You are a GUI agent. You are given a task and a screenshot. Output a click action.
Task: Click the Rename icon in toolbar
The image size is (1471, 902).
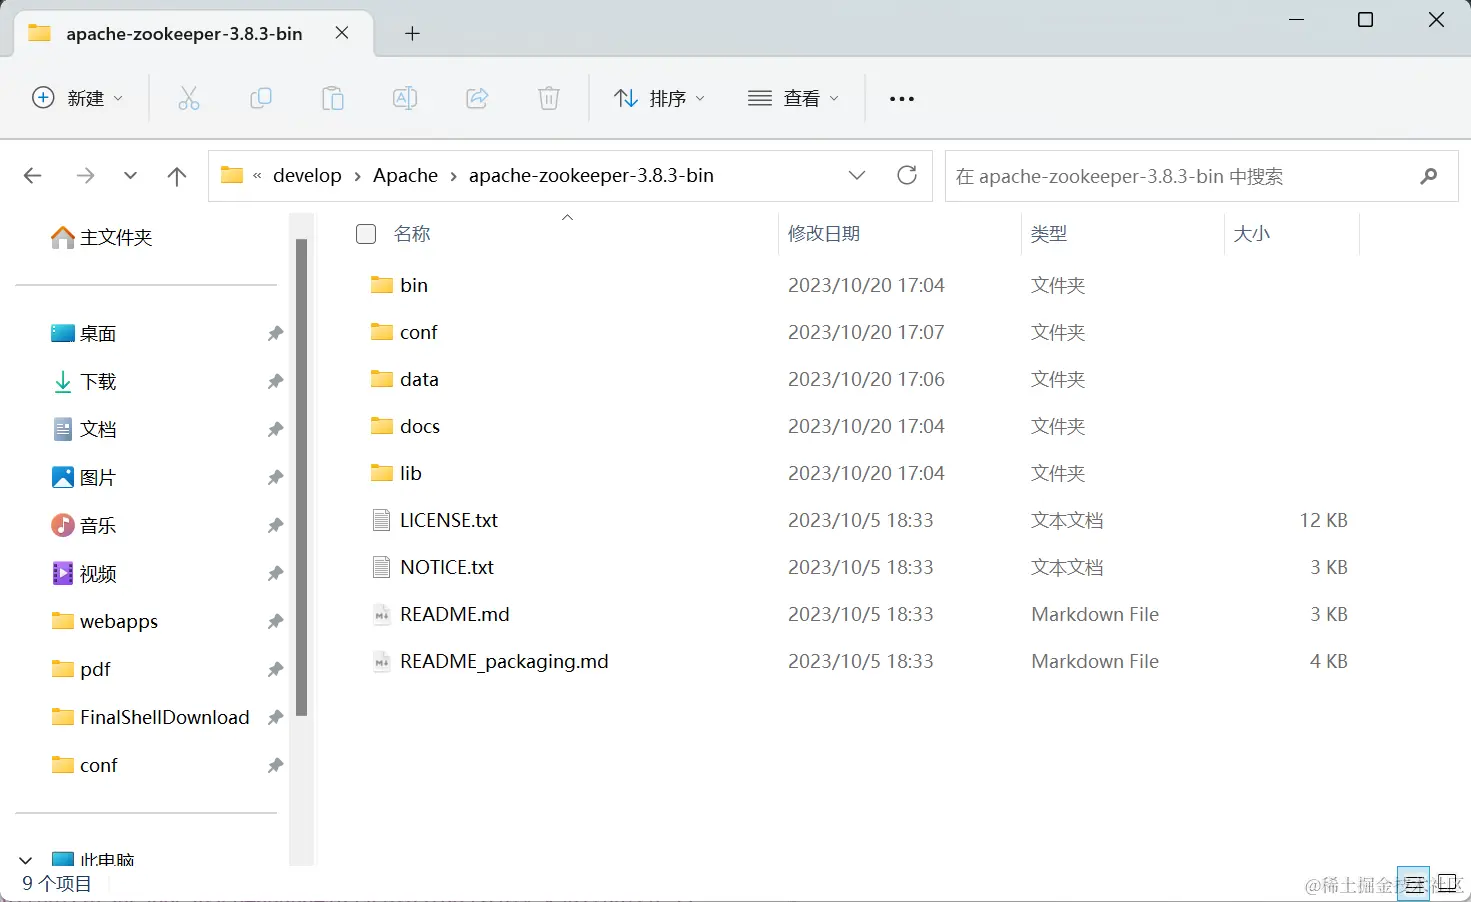[405, 98]
